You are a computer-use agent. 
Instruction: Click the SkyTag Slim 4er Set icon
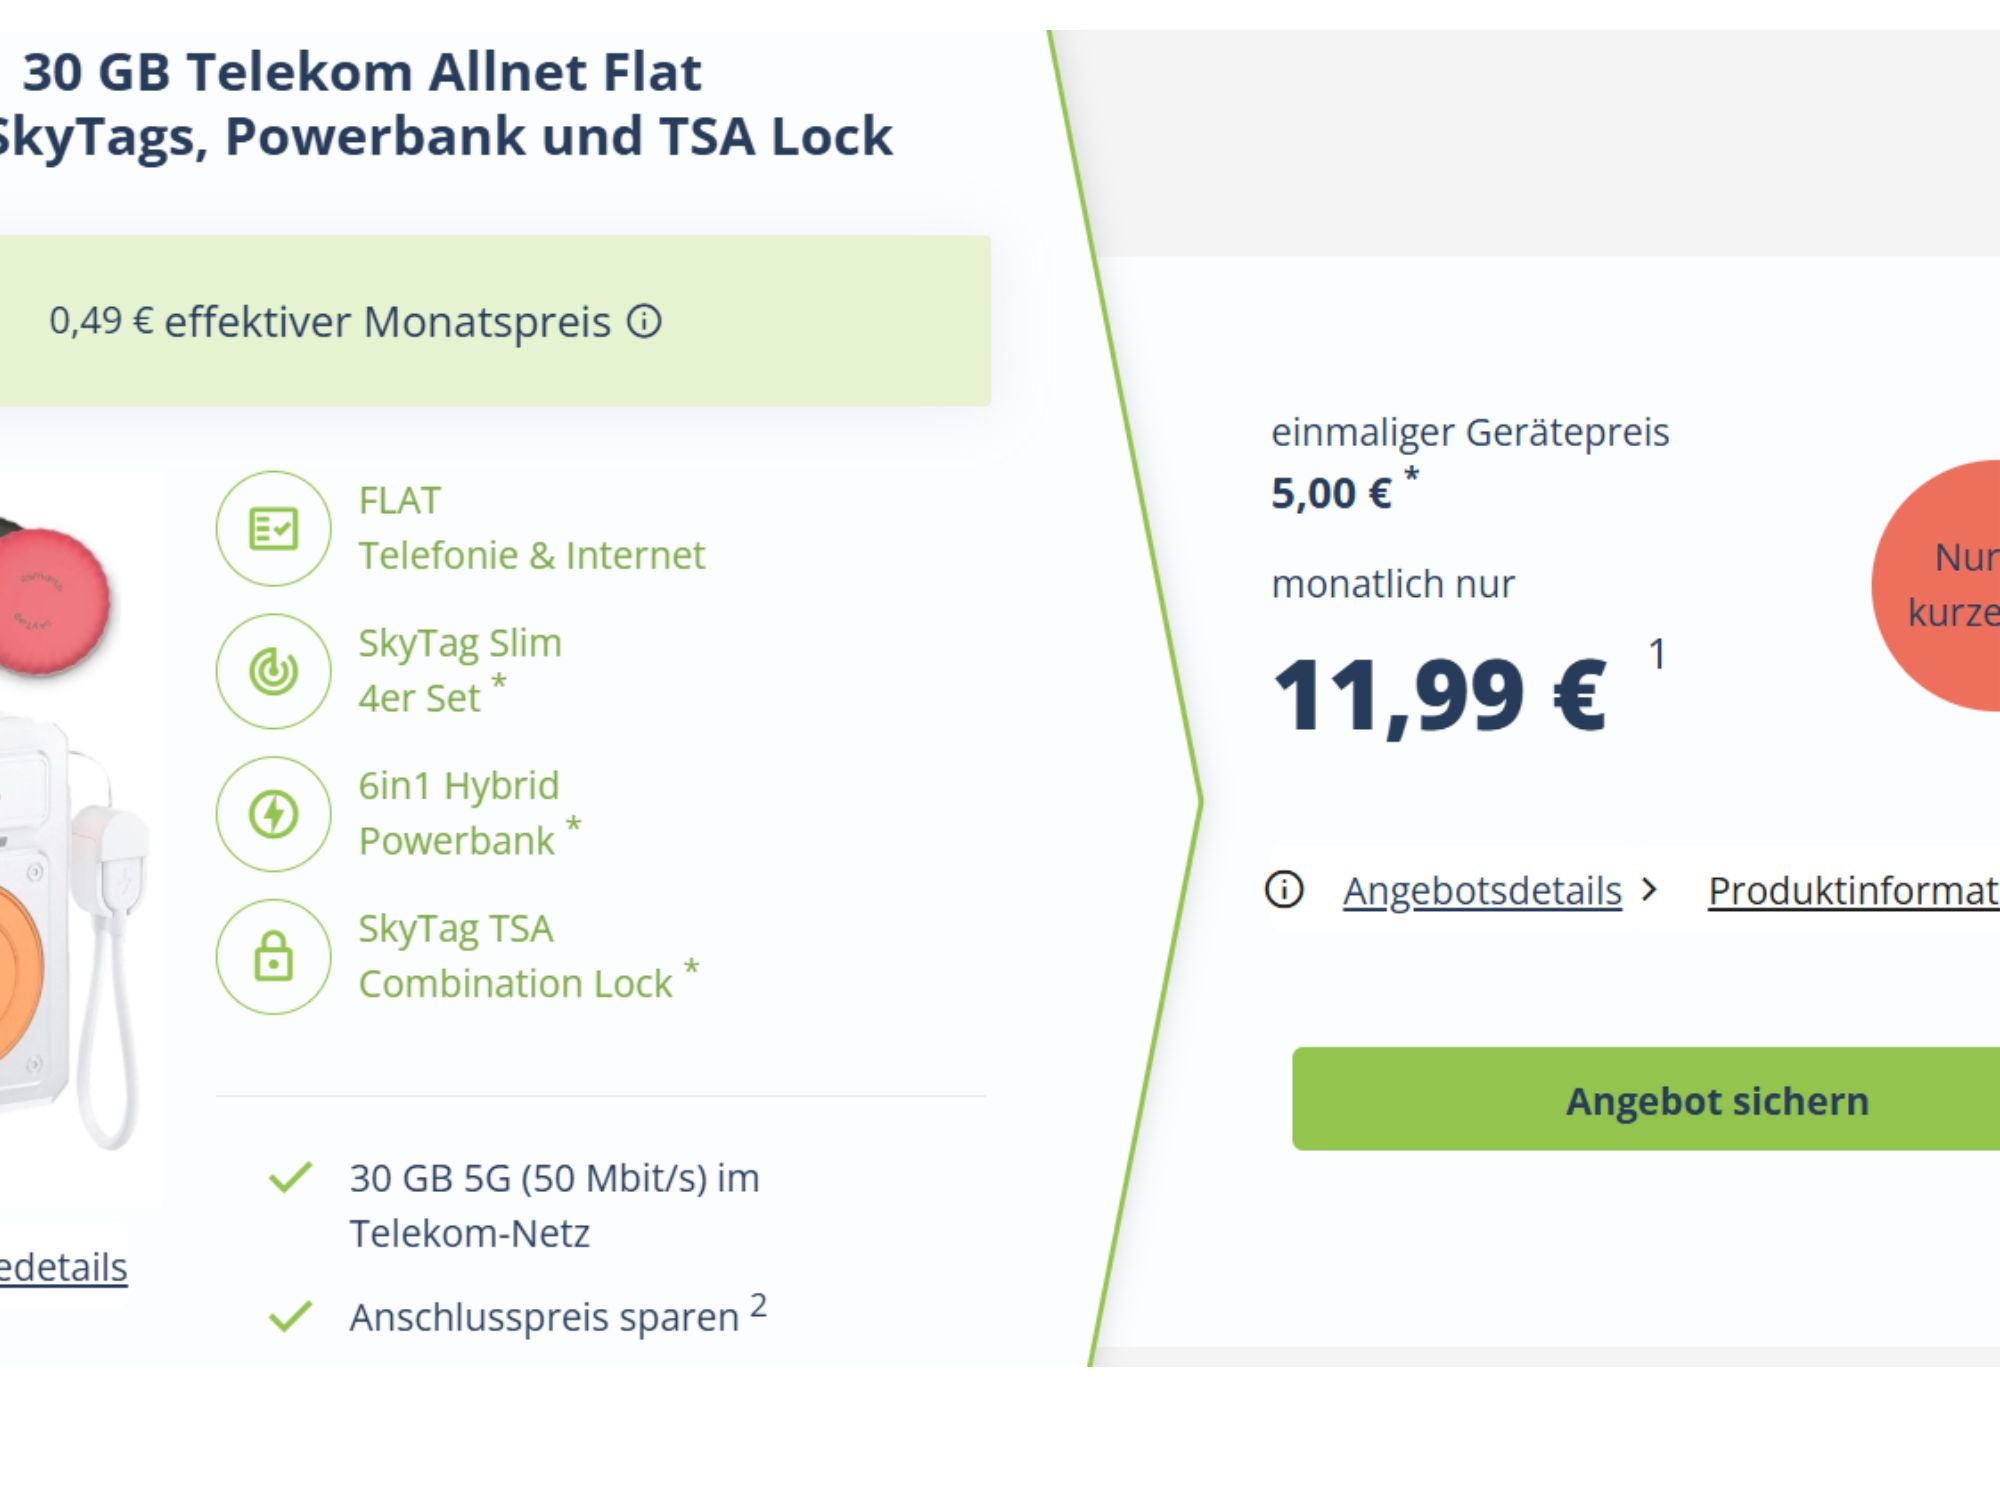coord(273,670)
